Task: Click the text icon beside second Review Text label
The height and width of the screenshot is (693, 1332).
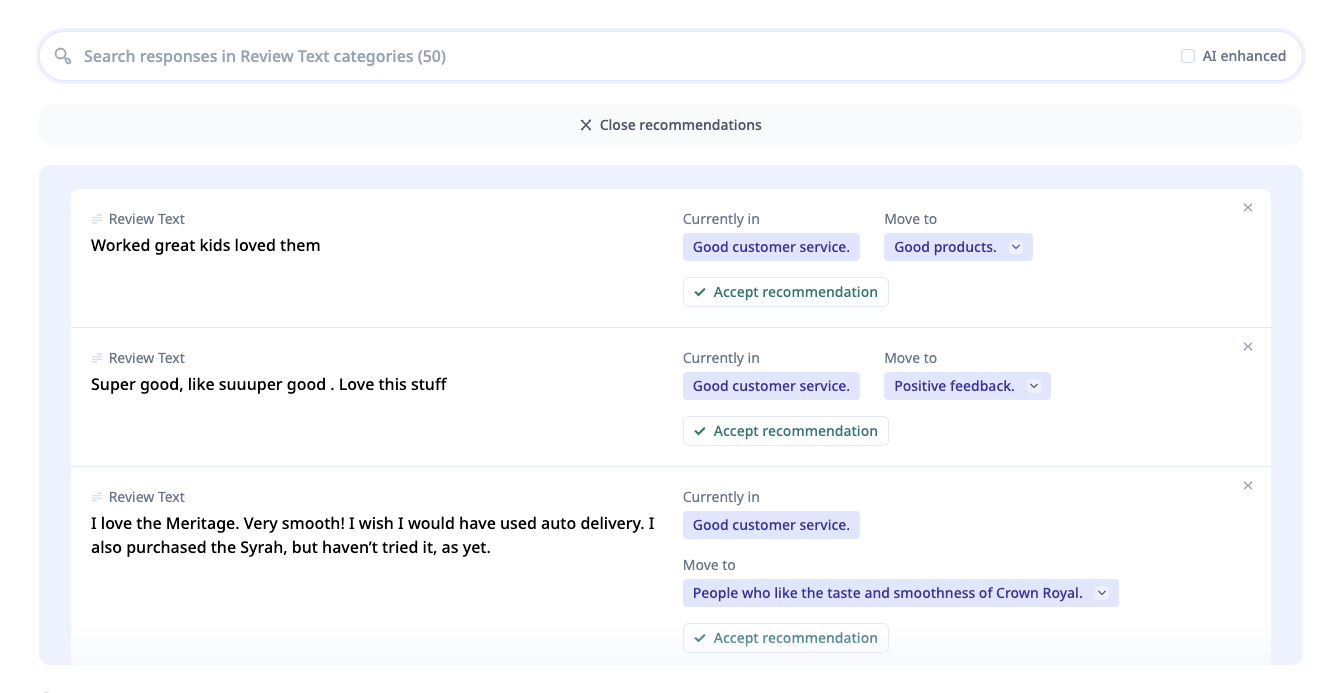Action: coord(97,358)
